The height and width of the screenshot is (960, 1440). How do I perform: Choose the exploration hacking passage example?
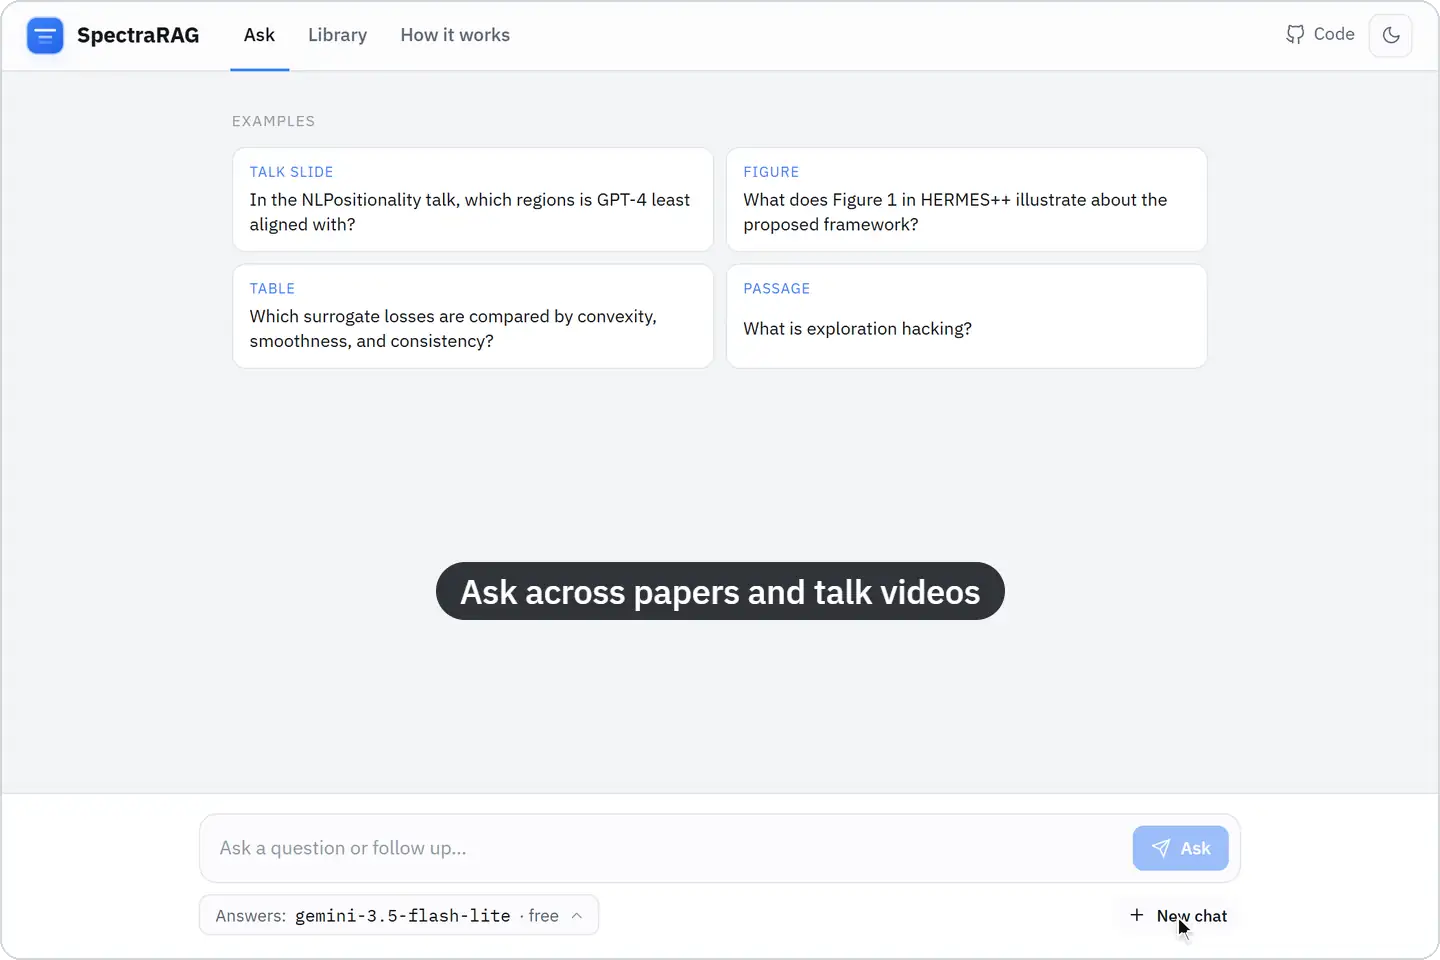(966, 316)
